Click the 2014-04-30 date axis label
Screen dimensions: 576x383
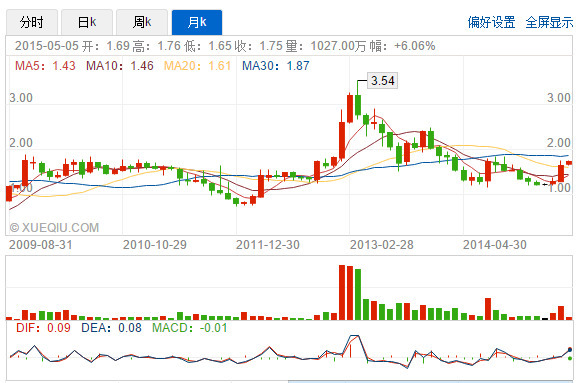click(495, 245)
